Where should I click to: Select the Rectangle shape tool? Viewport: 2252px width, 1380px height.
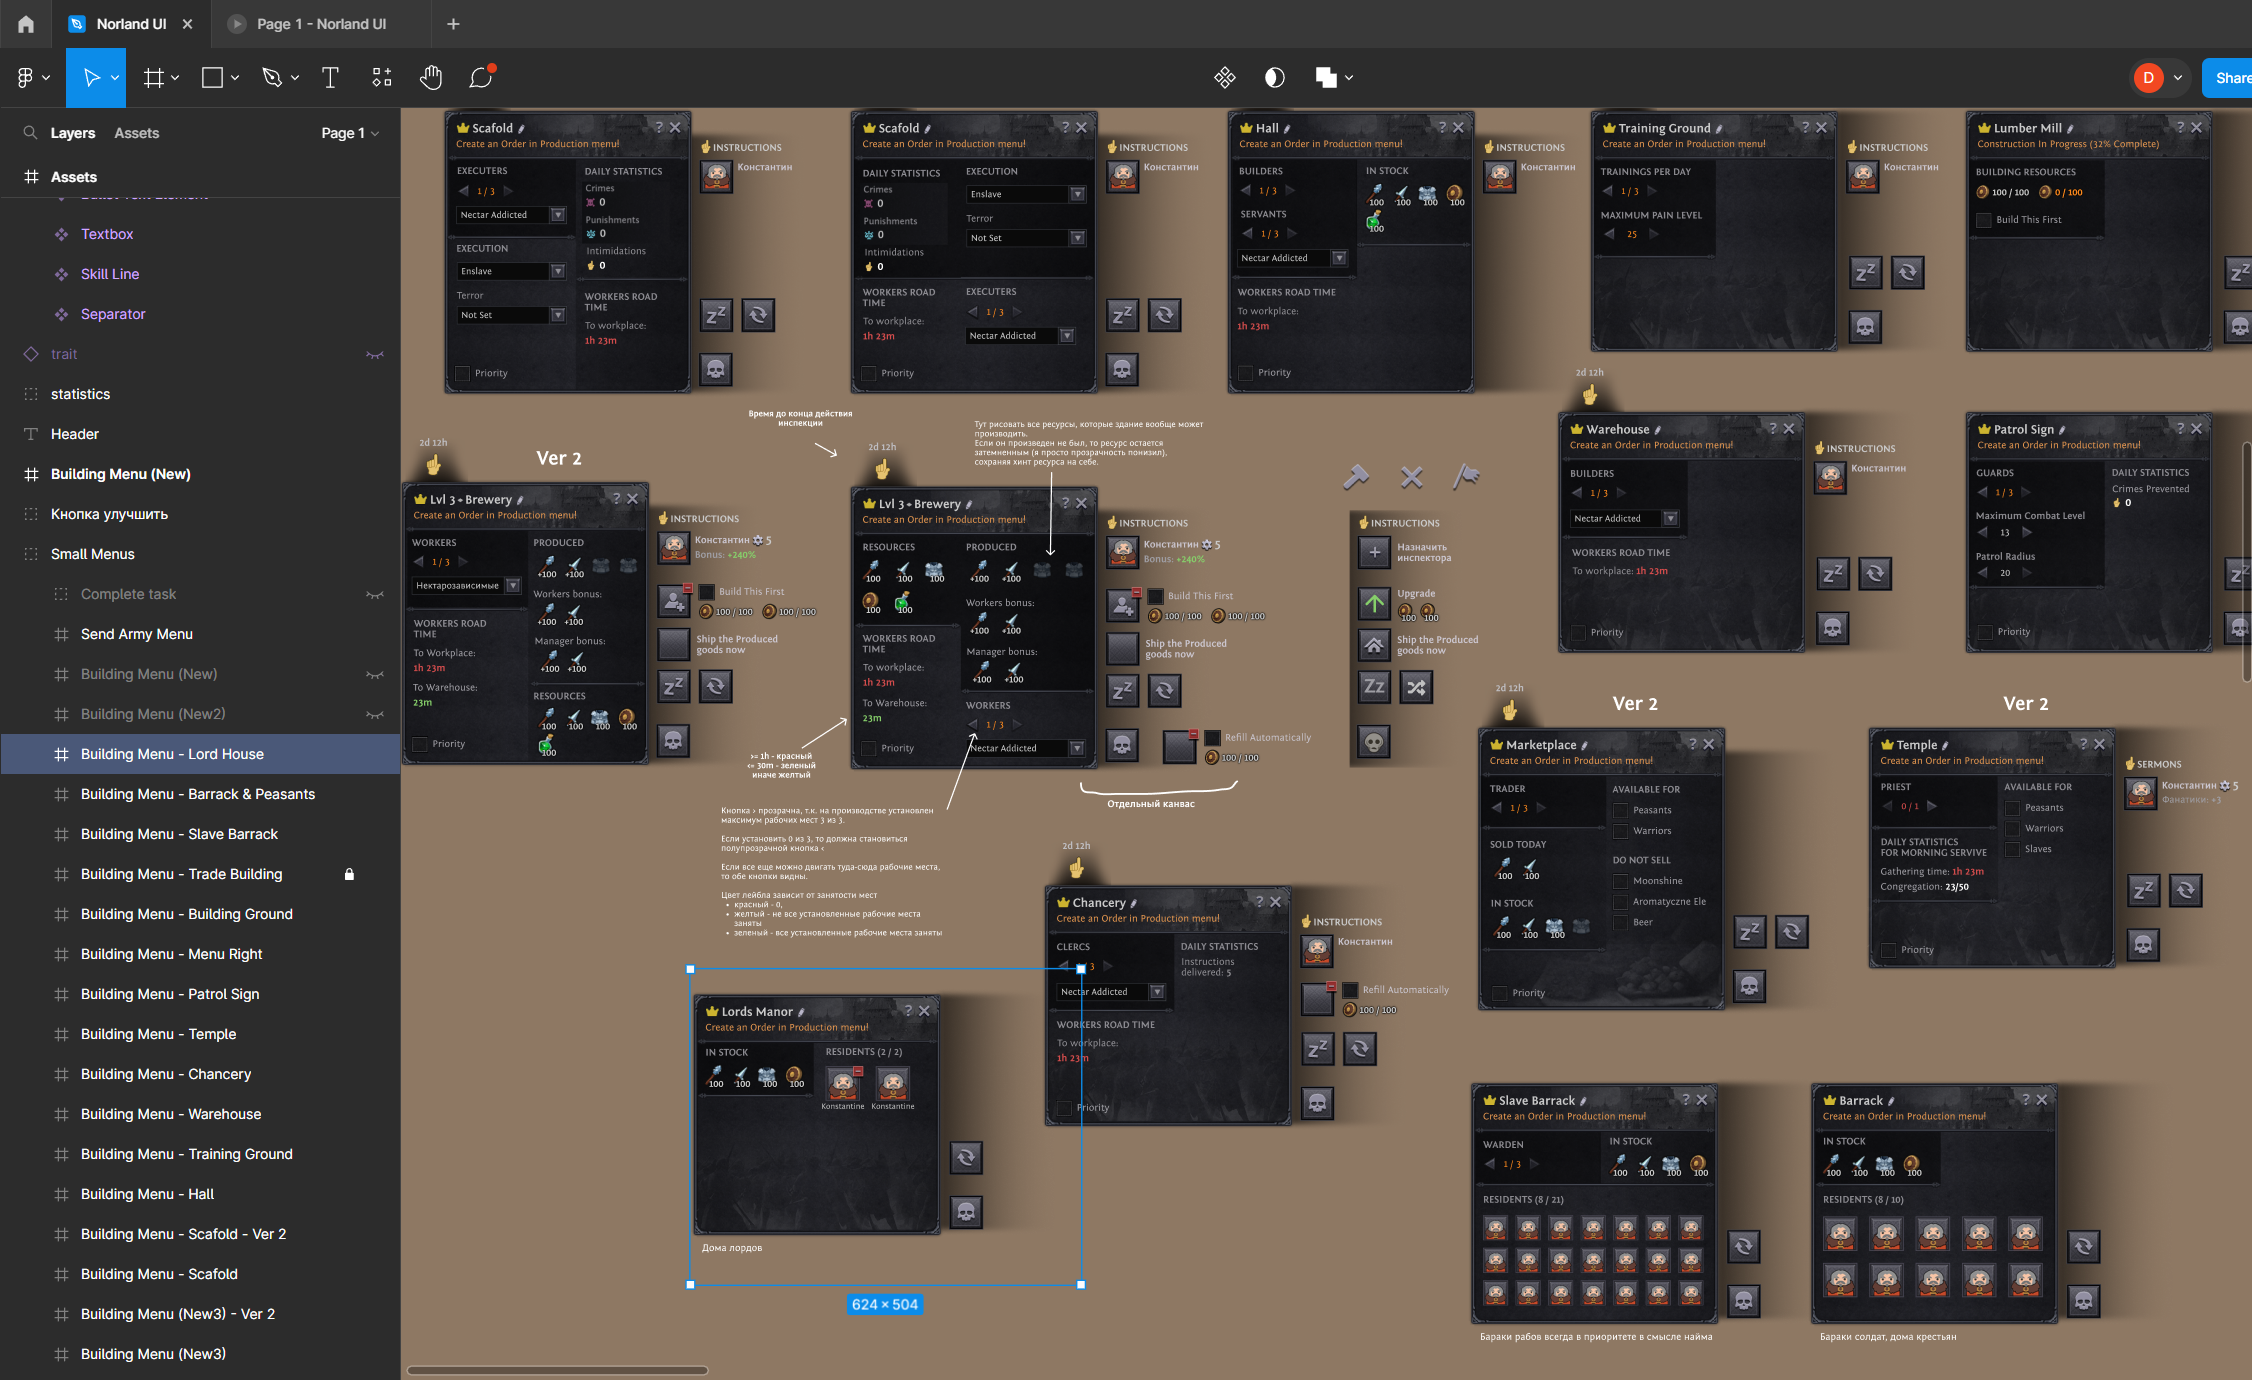[212, 78]
